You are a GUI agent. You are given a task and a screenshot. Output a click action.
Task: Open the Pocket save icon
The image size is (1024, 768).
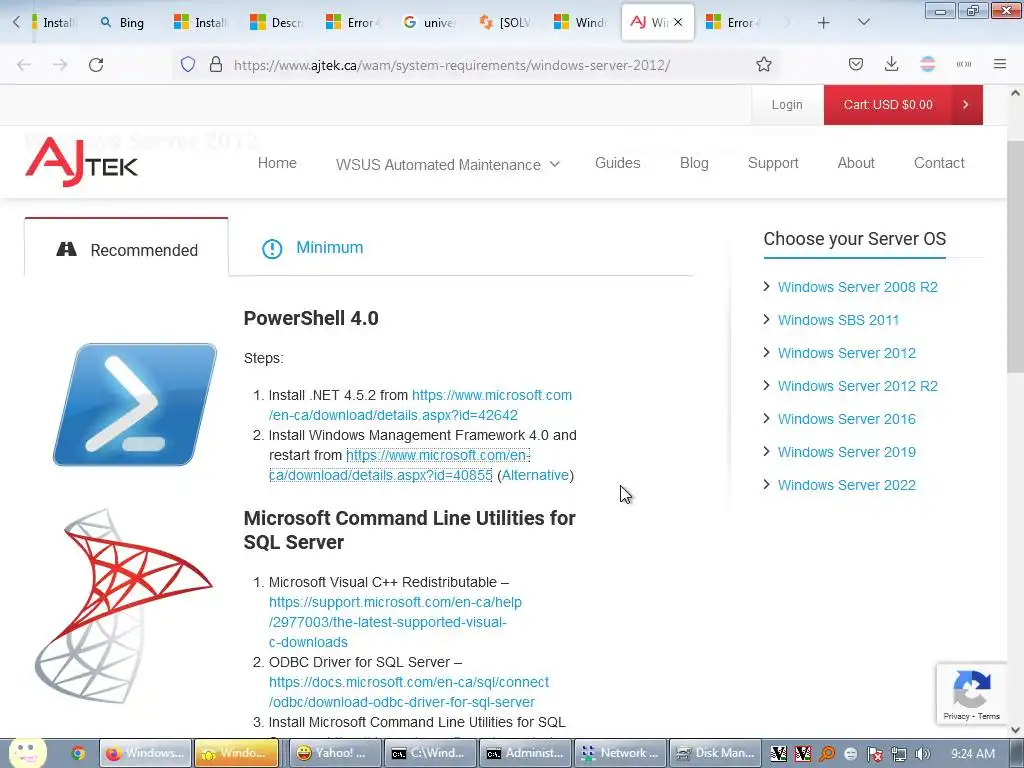tap(856, 64)
